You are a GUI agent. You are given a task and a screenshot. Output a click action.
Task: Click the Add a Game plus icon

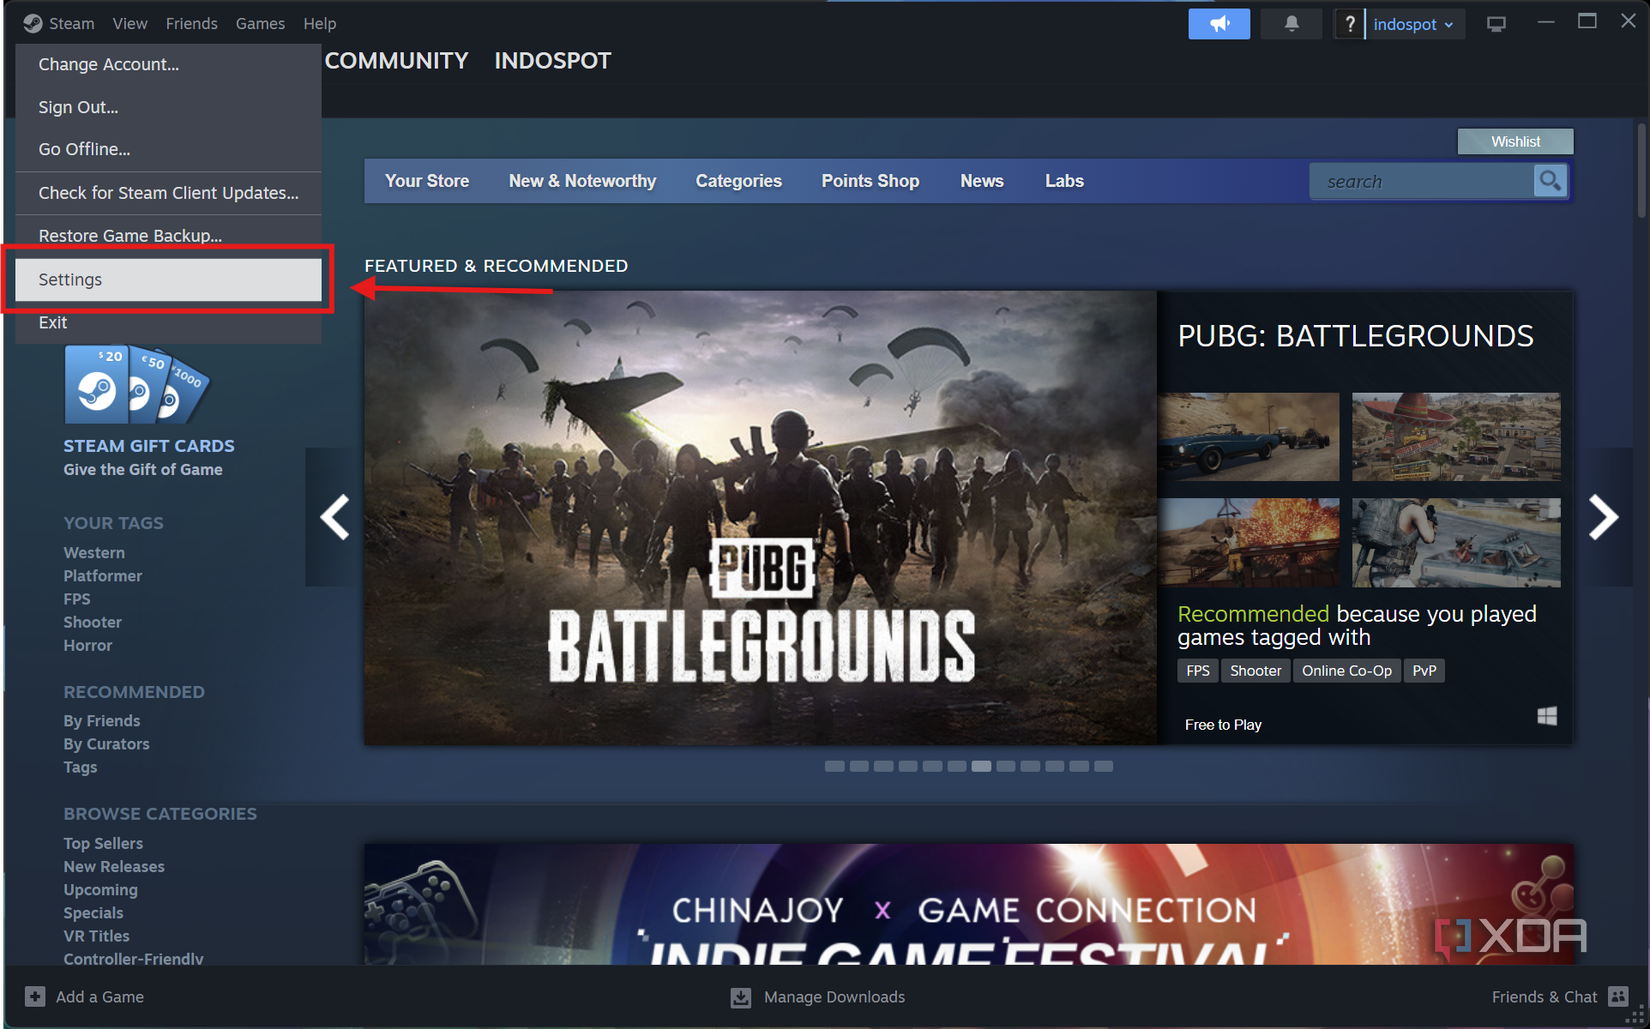click(35, 996)
